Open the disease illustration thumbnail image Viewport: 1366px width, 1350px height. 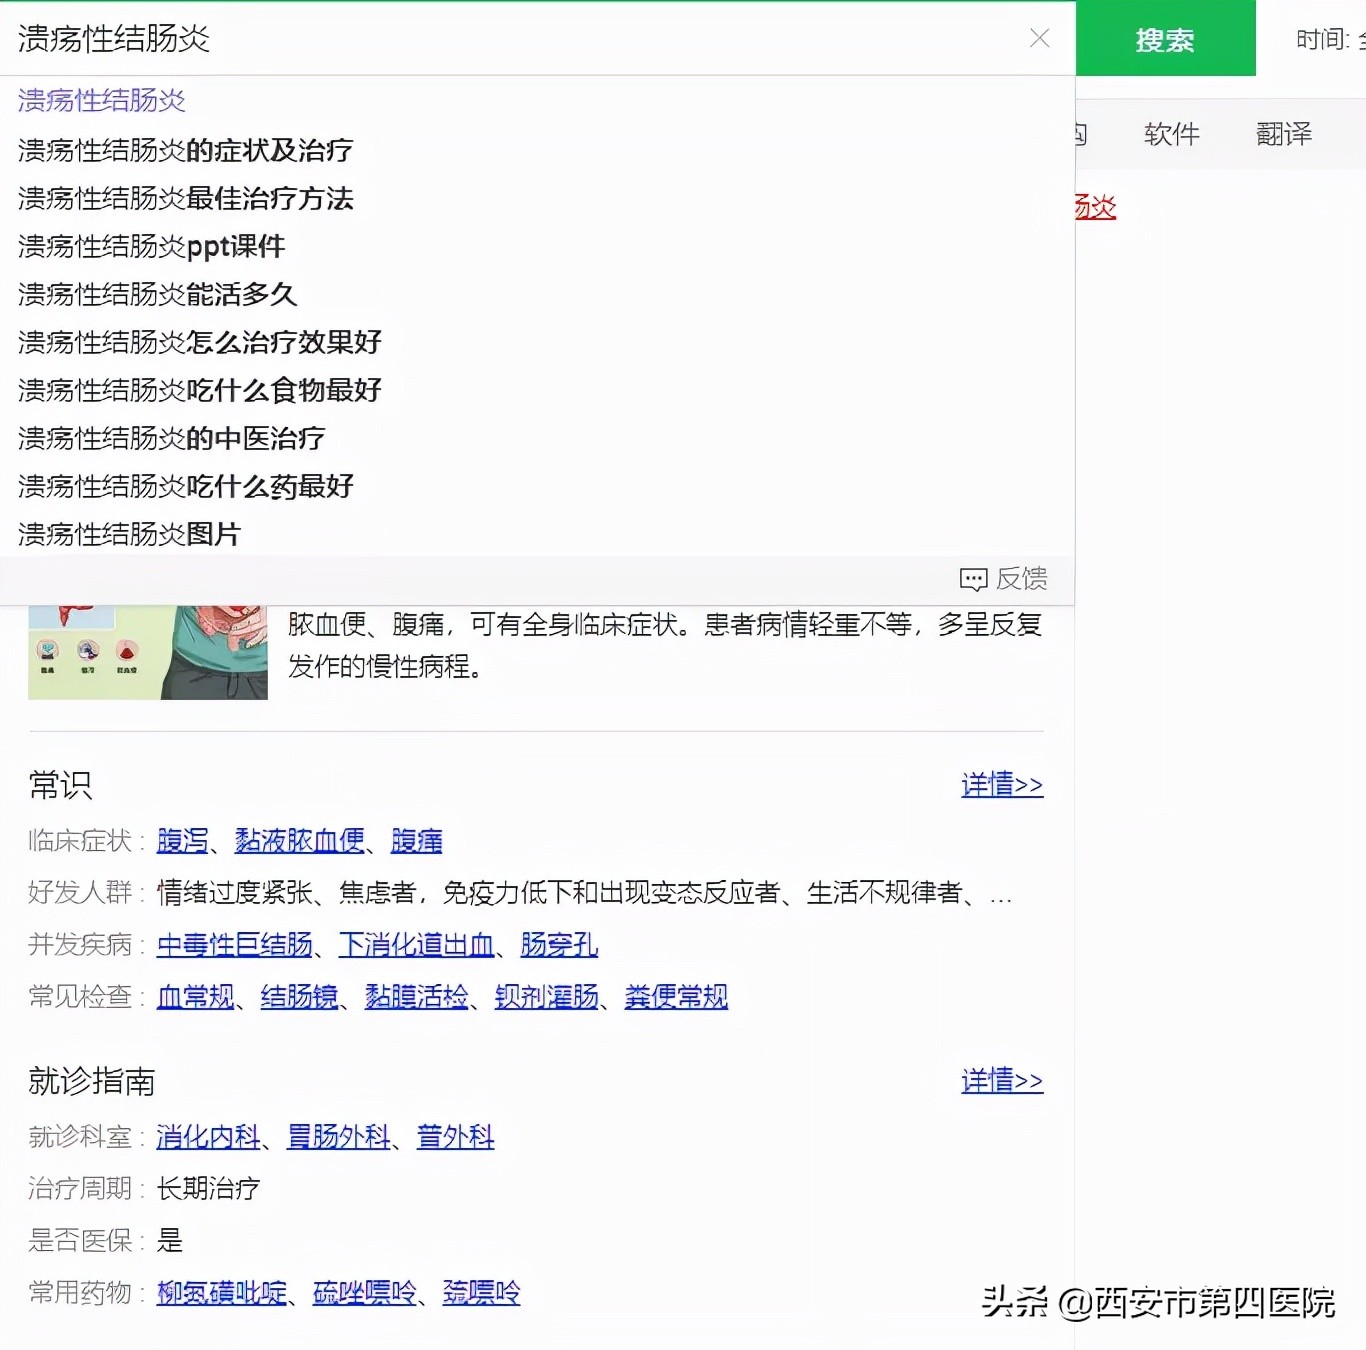coord(147,648)
